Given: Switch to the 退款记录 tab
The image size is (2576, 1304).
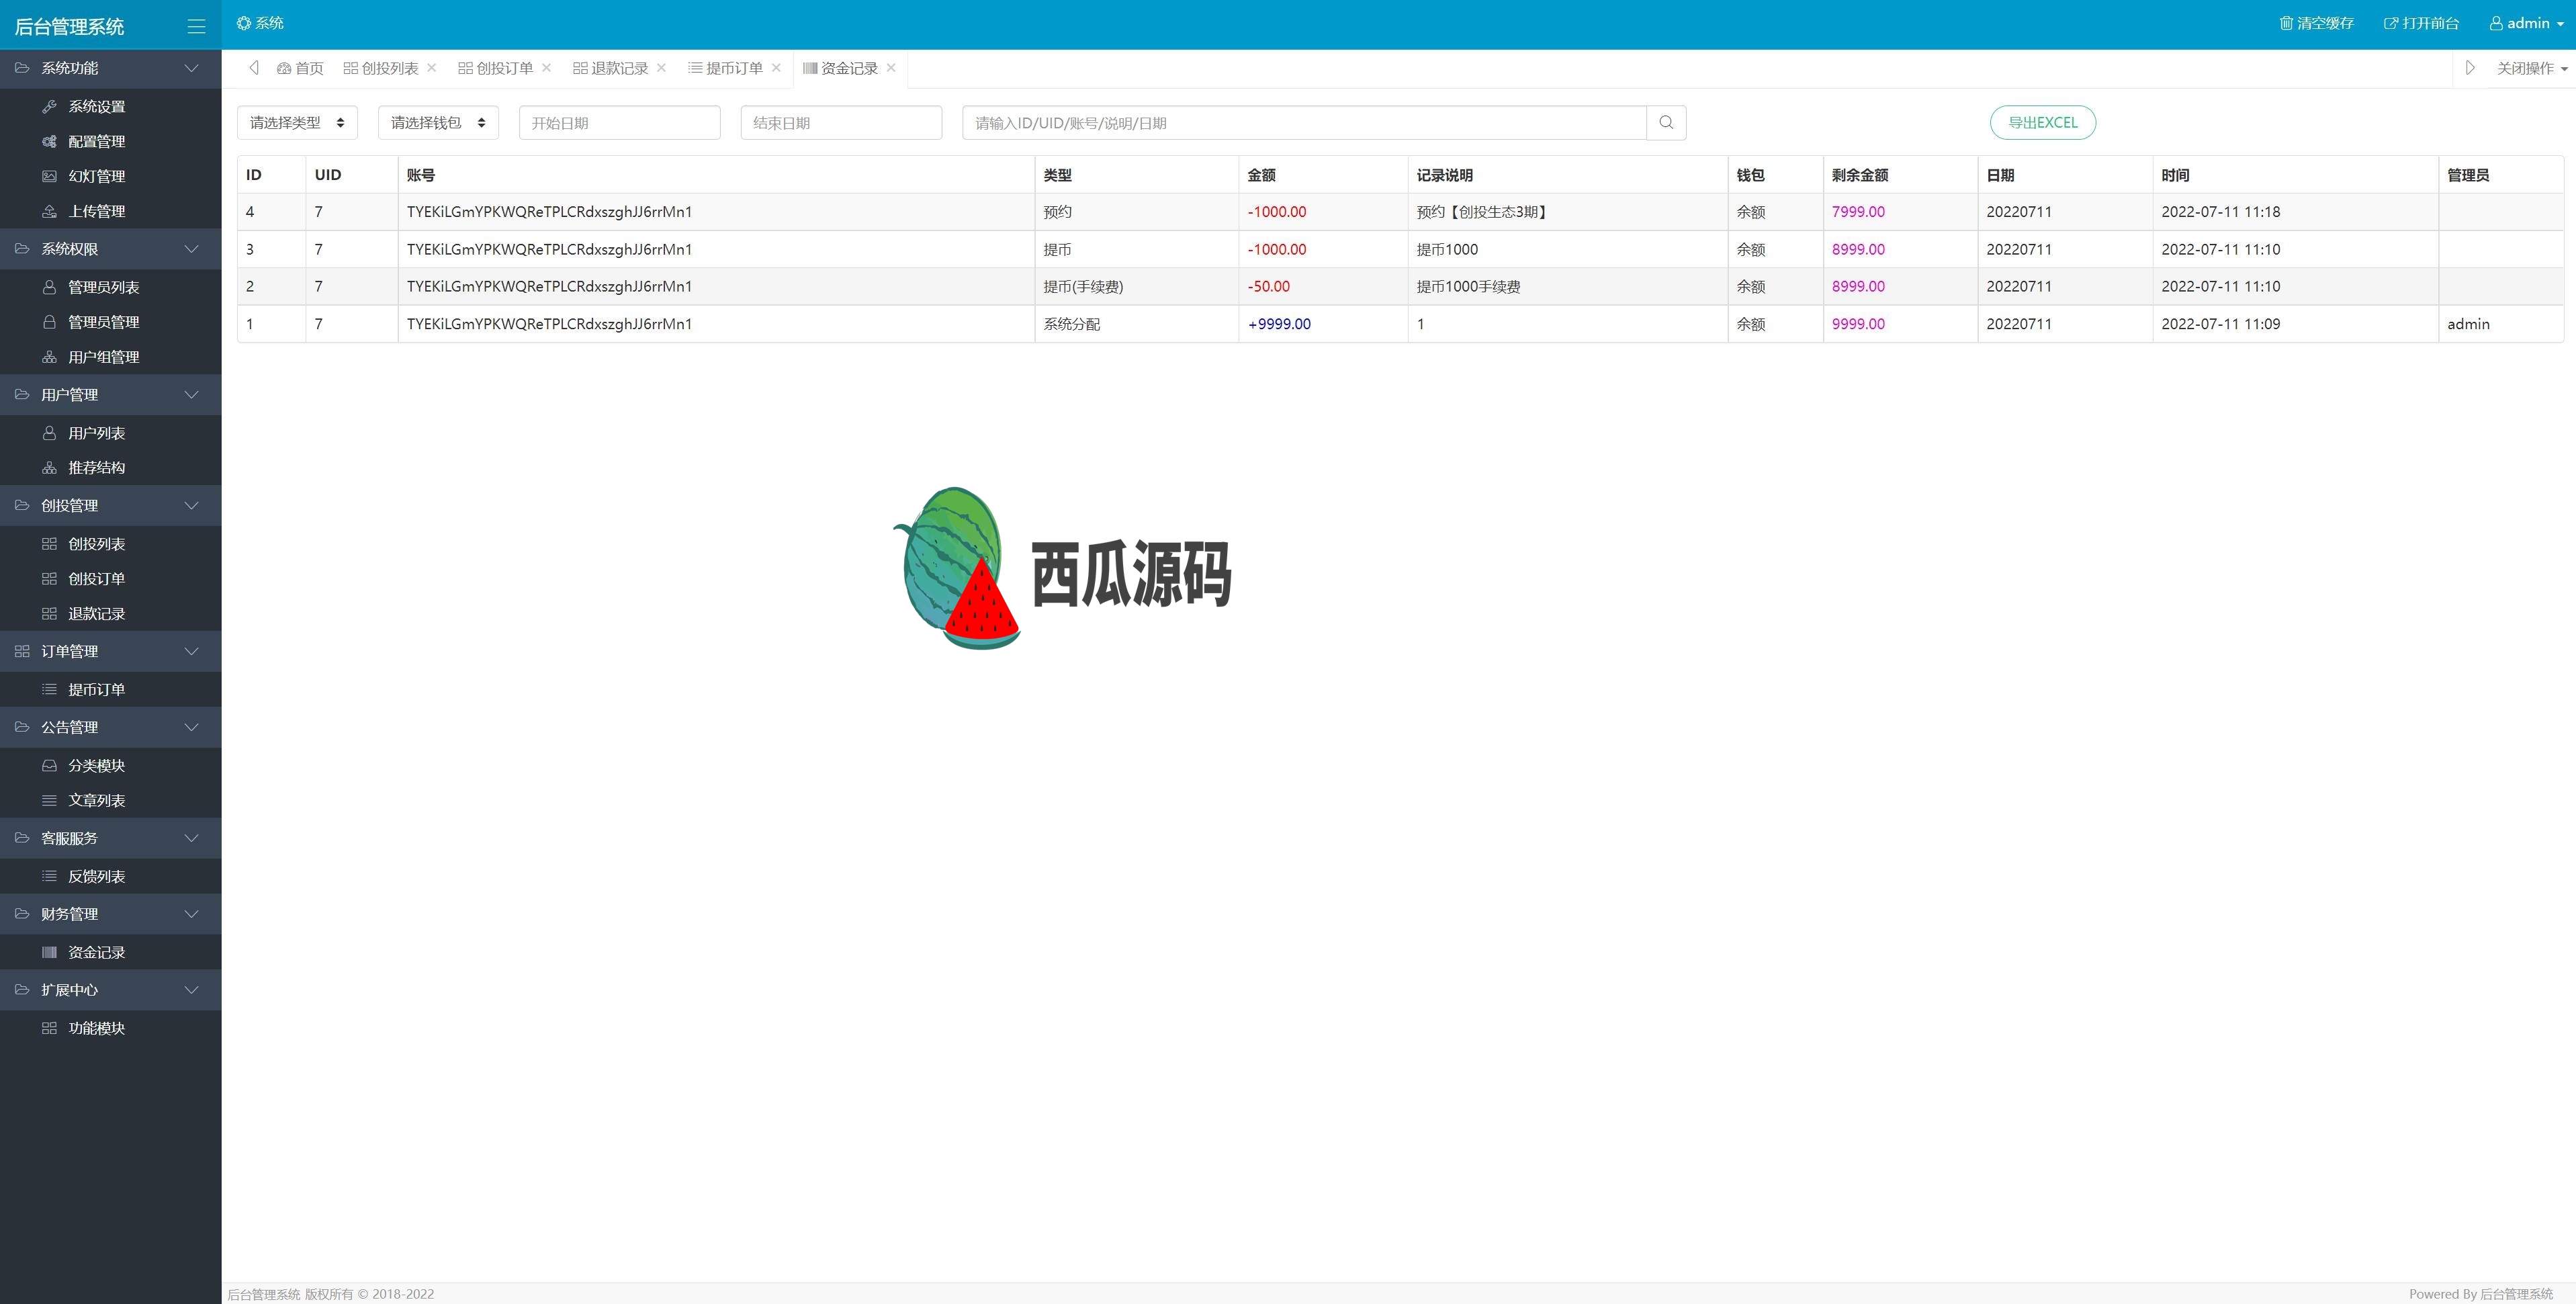Looking at the screenshot, I should [x=611, y=68].
